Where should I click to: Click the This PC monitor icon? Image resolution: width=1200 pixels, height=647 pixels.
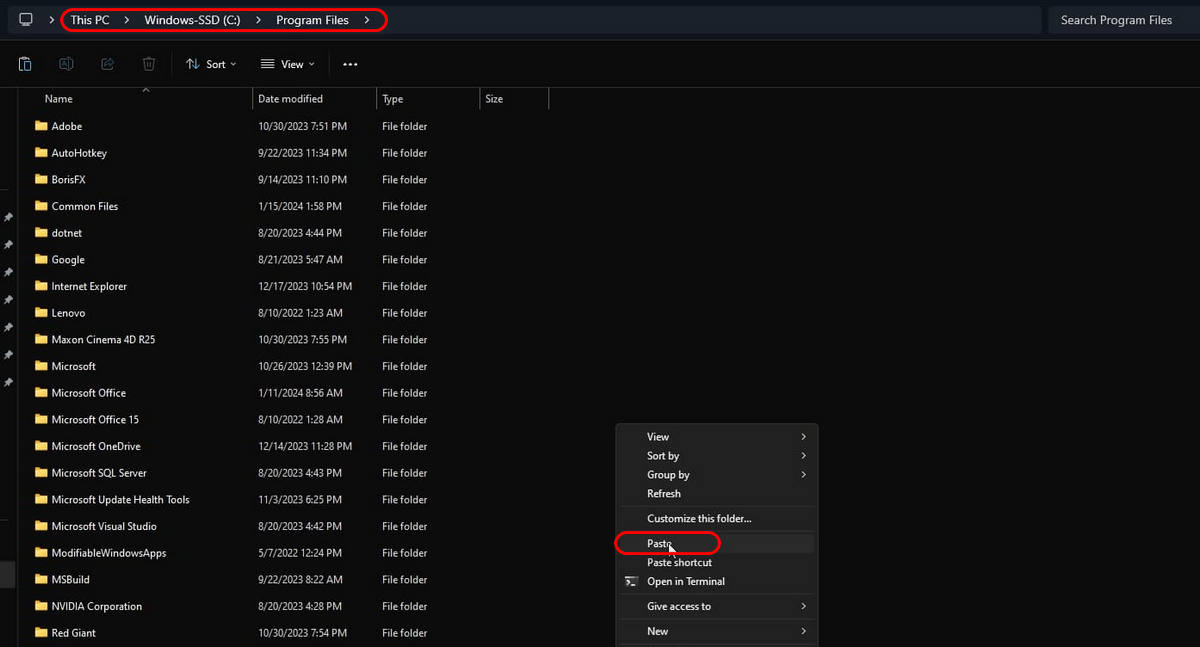tap(26, 20)
